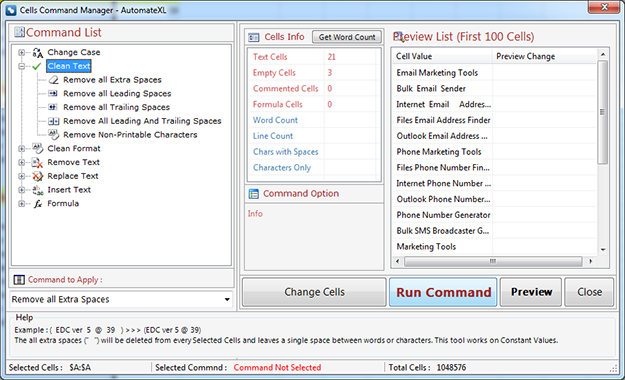The image size is (625, 380).
Task: Click the preview list scroll down arrow
Action: 603,250
